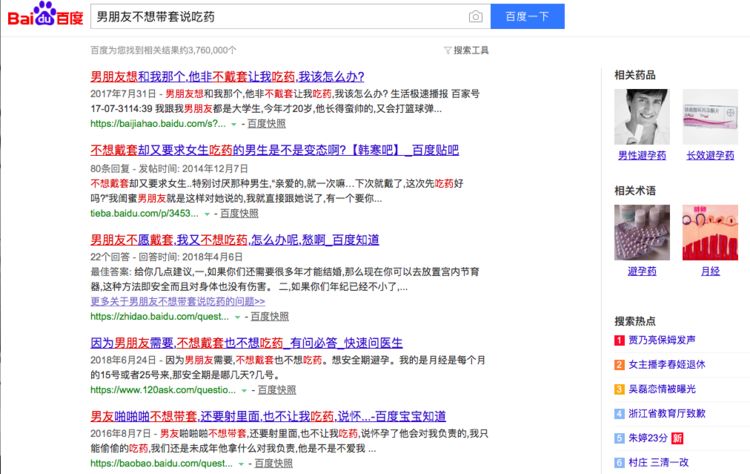Open the 搜索工具 filter menu
The width and height of the screenshot is (750, 474).
(x=466, y=50)
